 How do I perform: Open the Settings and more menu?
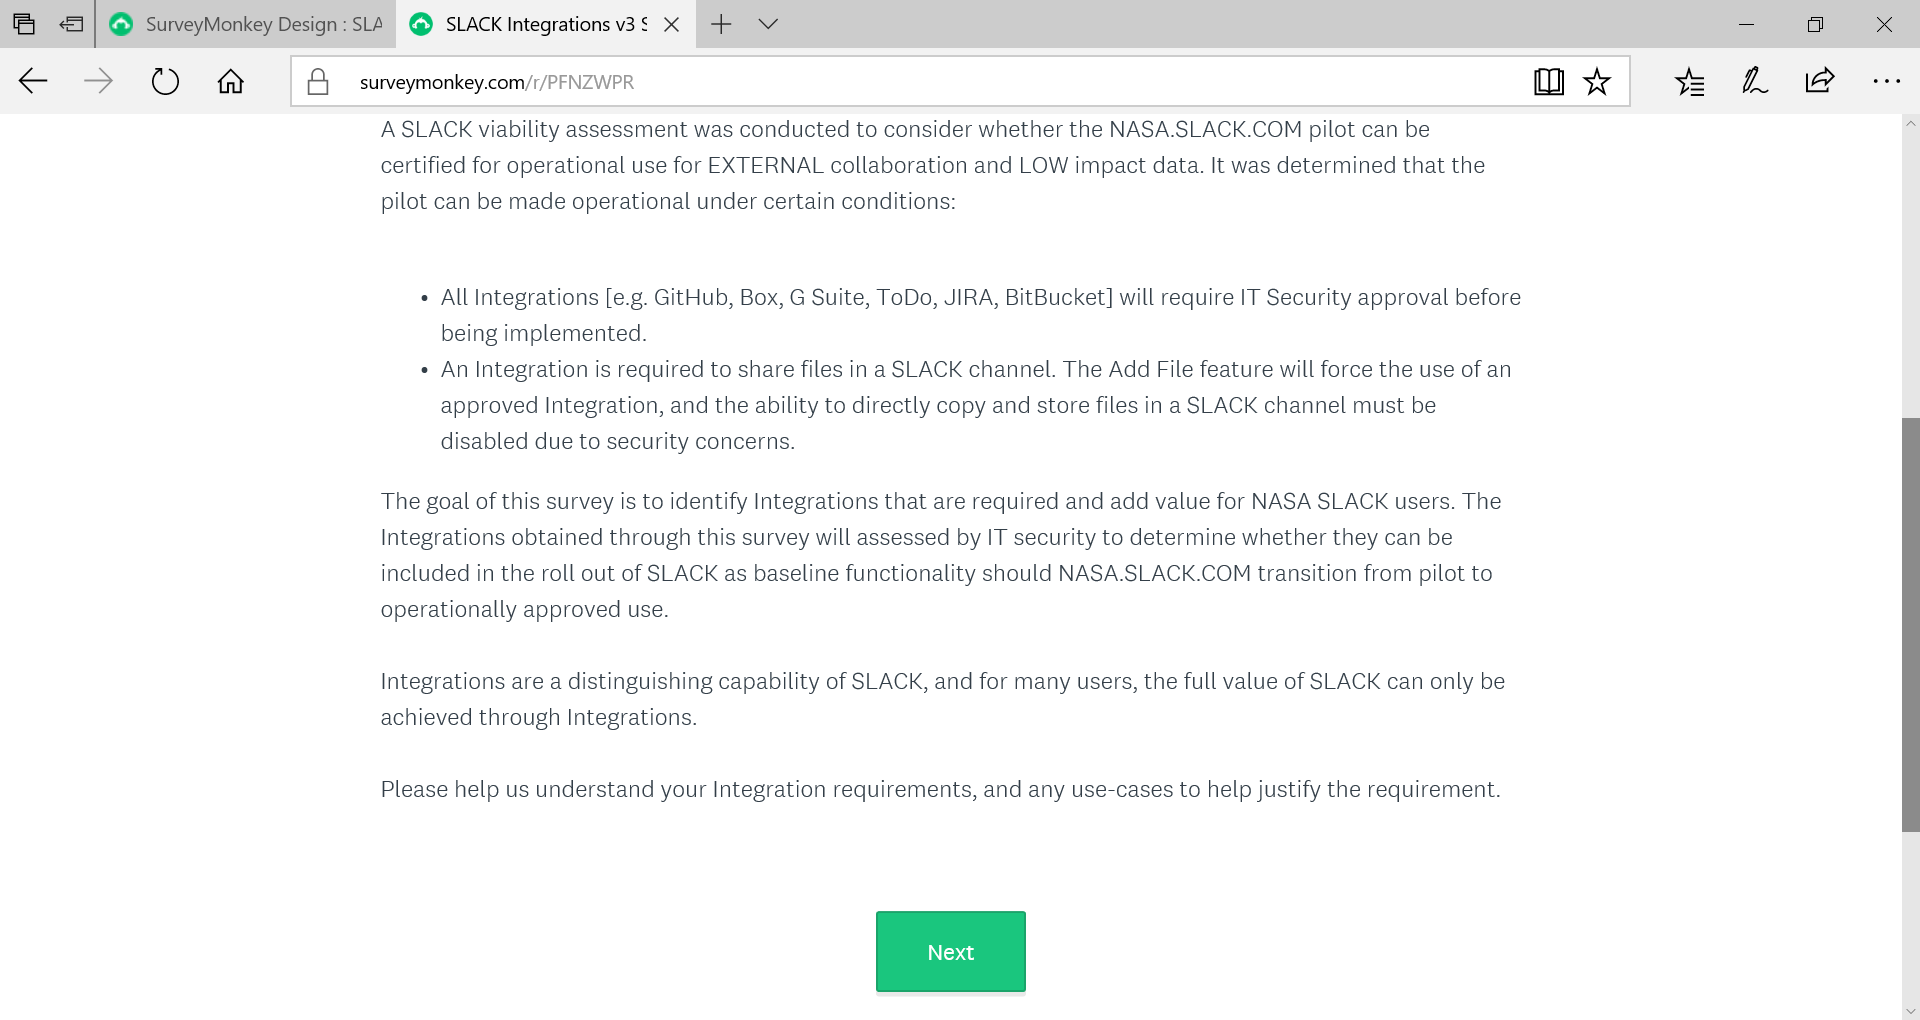(x=1886, y=82)
